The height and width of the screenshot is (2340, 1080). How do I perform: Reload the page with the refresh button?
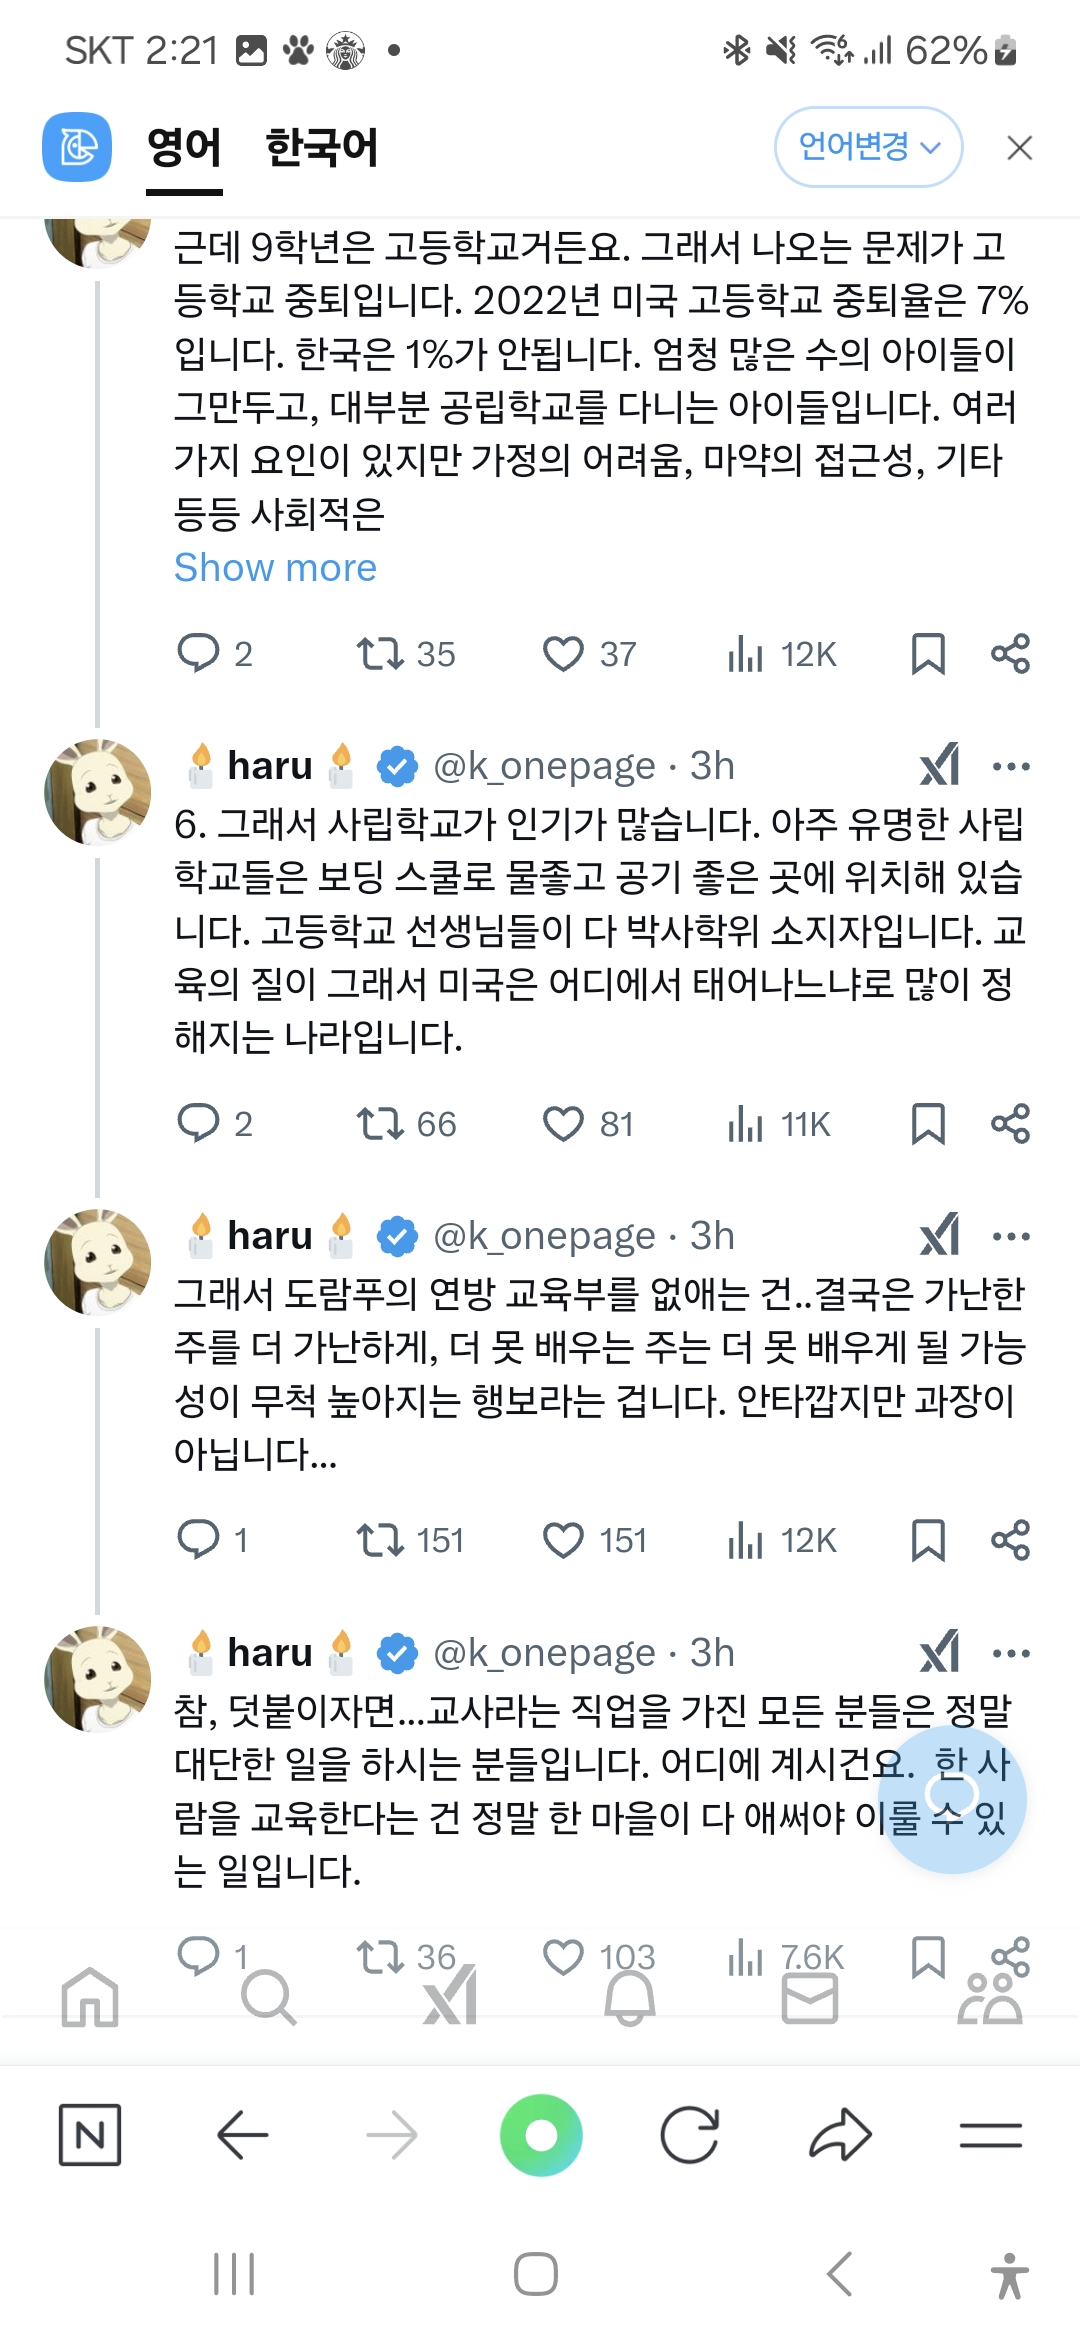click(690, 2135)
